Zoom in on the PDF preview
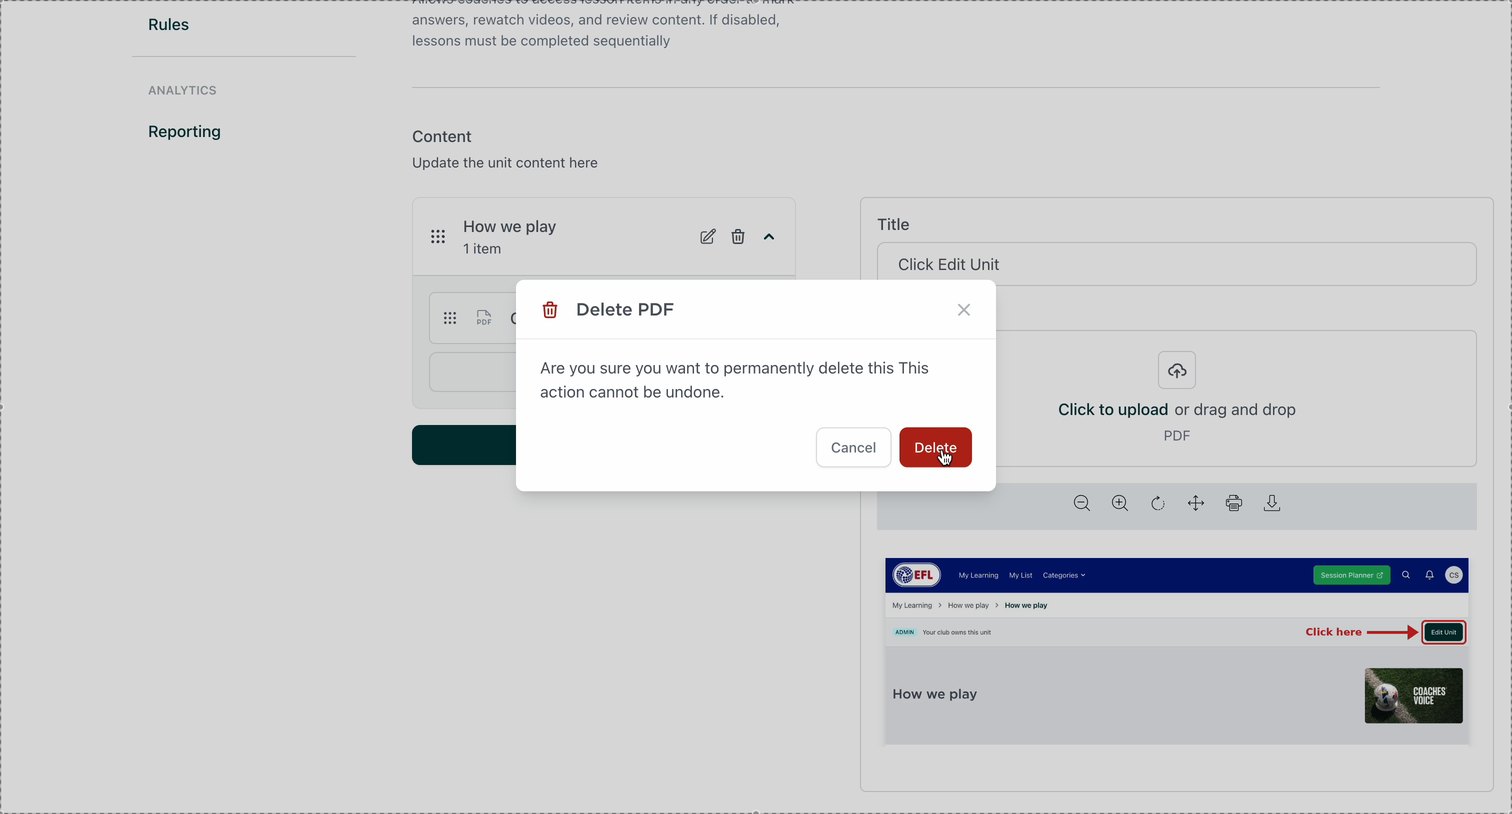Image resolution: width=1512 pixels, height=814 pixels. click(x=1120, y=503)
